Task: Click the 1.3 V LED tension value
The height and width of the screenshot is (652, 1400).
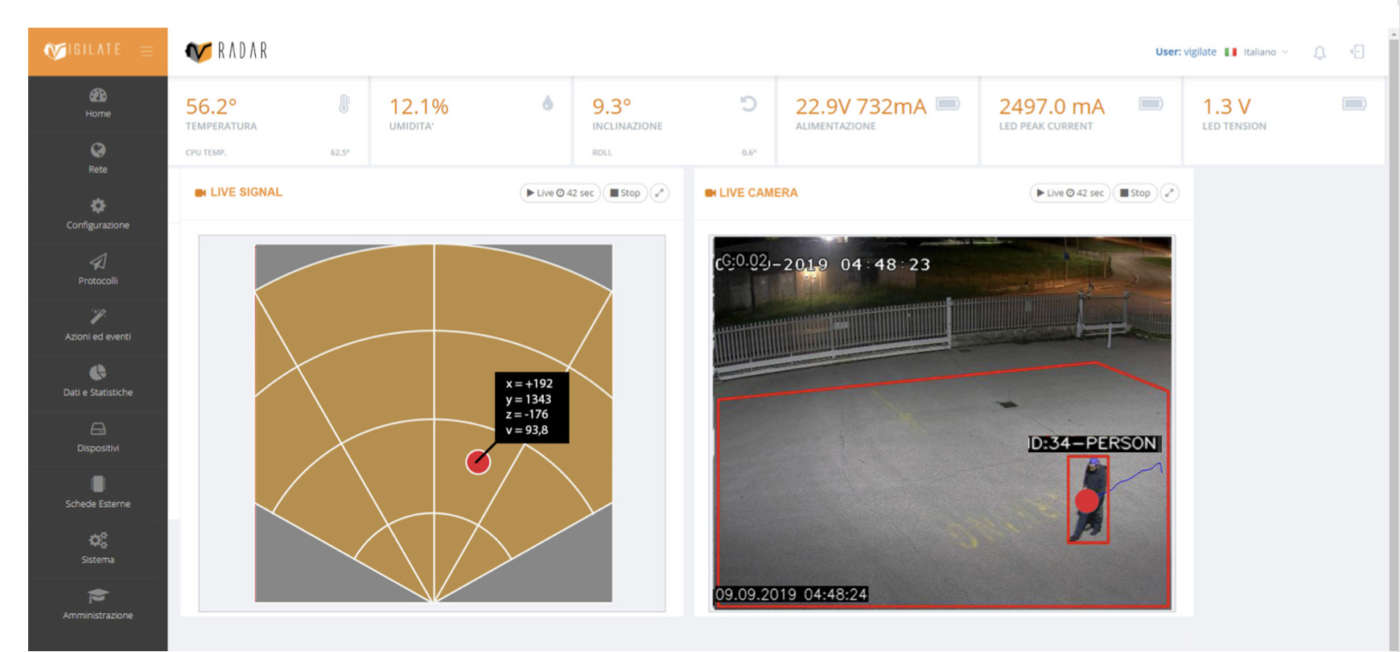Action: [x=1226, y=106]
